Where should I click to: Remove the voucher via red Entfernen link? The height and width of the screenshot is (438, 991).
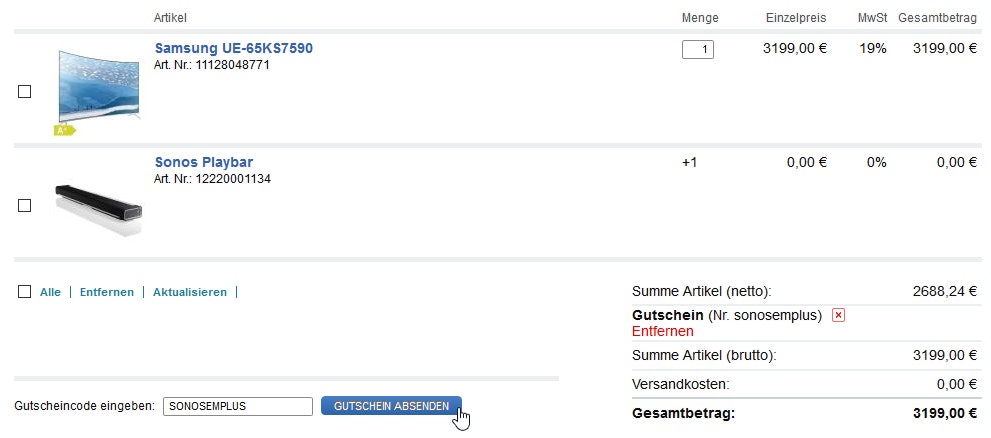(662, 331)
